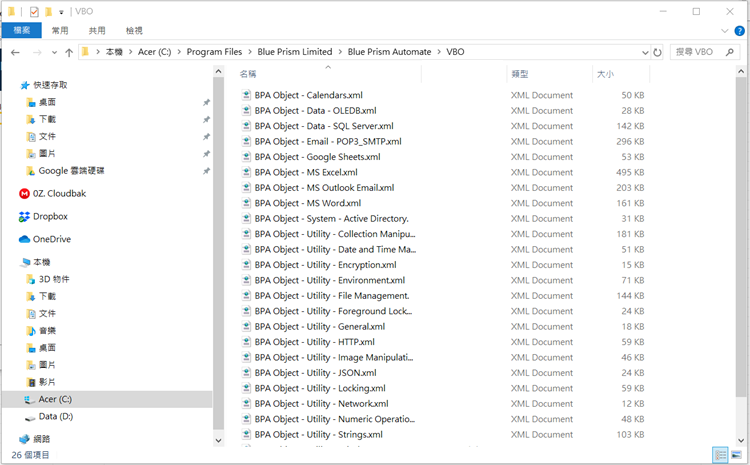Switch to large icons view in status bar
The width and height of the screenshot is (750, 465).
736,454
